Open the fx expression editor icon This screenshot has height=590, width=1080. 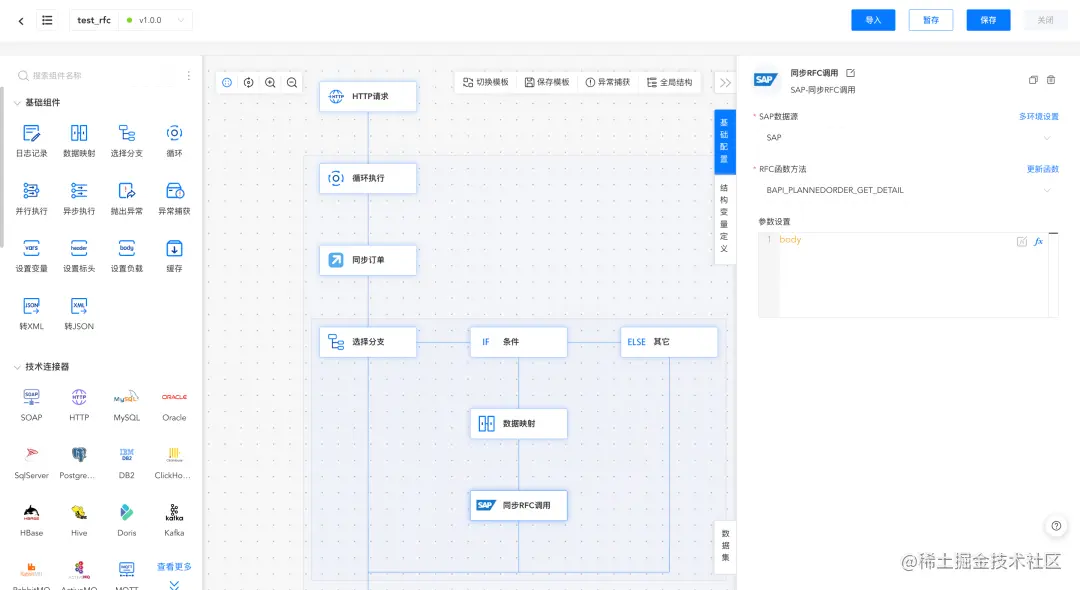click(1039, 242)
